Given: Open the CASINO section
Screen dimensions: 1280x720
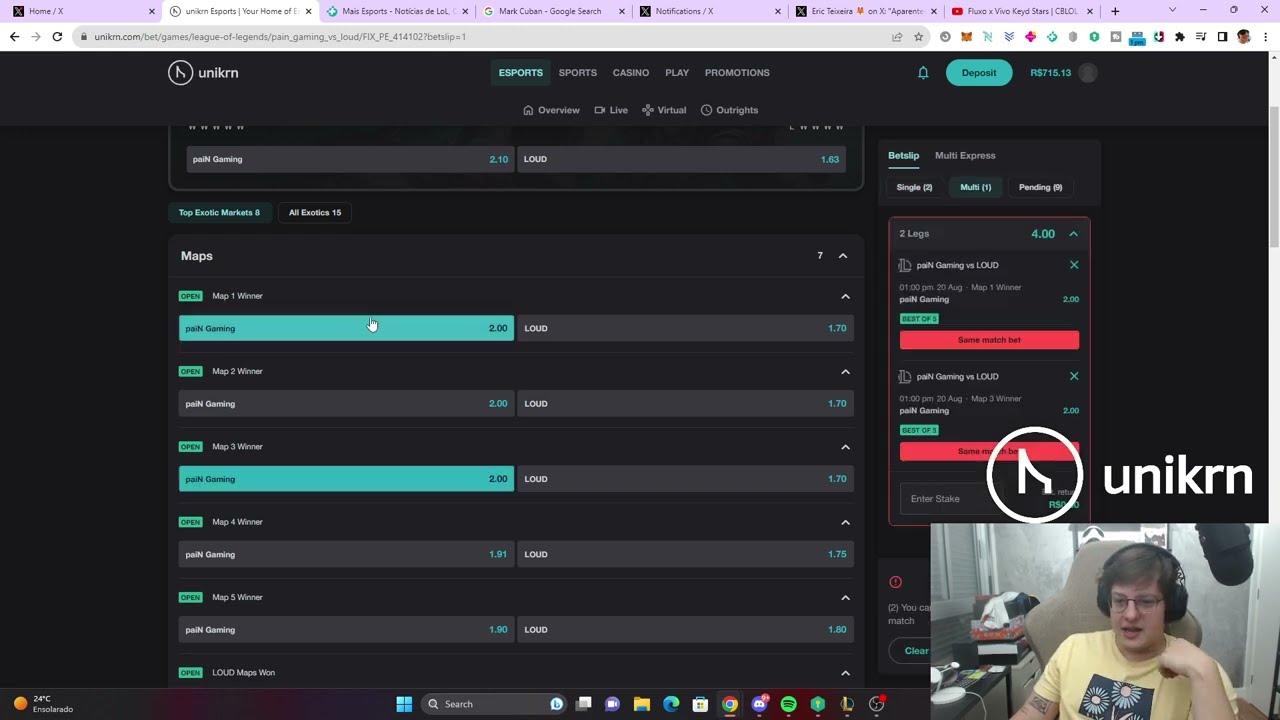Looking at the screenshot, I should [631, 73].
